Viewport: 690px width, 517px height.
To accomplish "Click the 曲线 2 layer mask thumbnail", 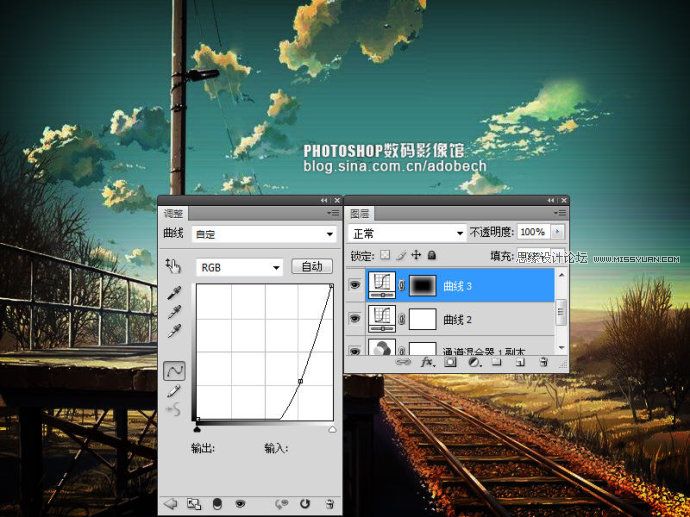I will pos(422,319).
